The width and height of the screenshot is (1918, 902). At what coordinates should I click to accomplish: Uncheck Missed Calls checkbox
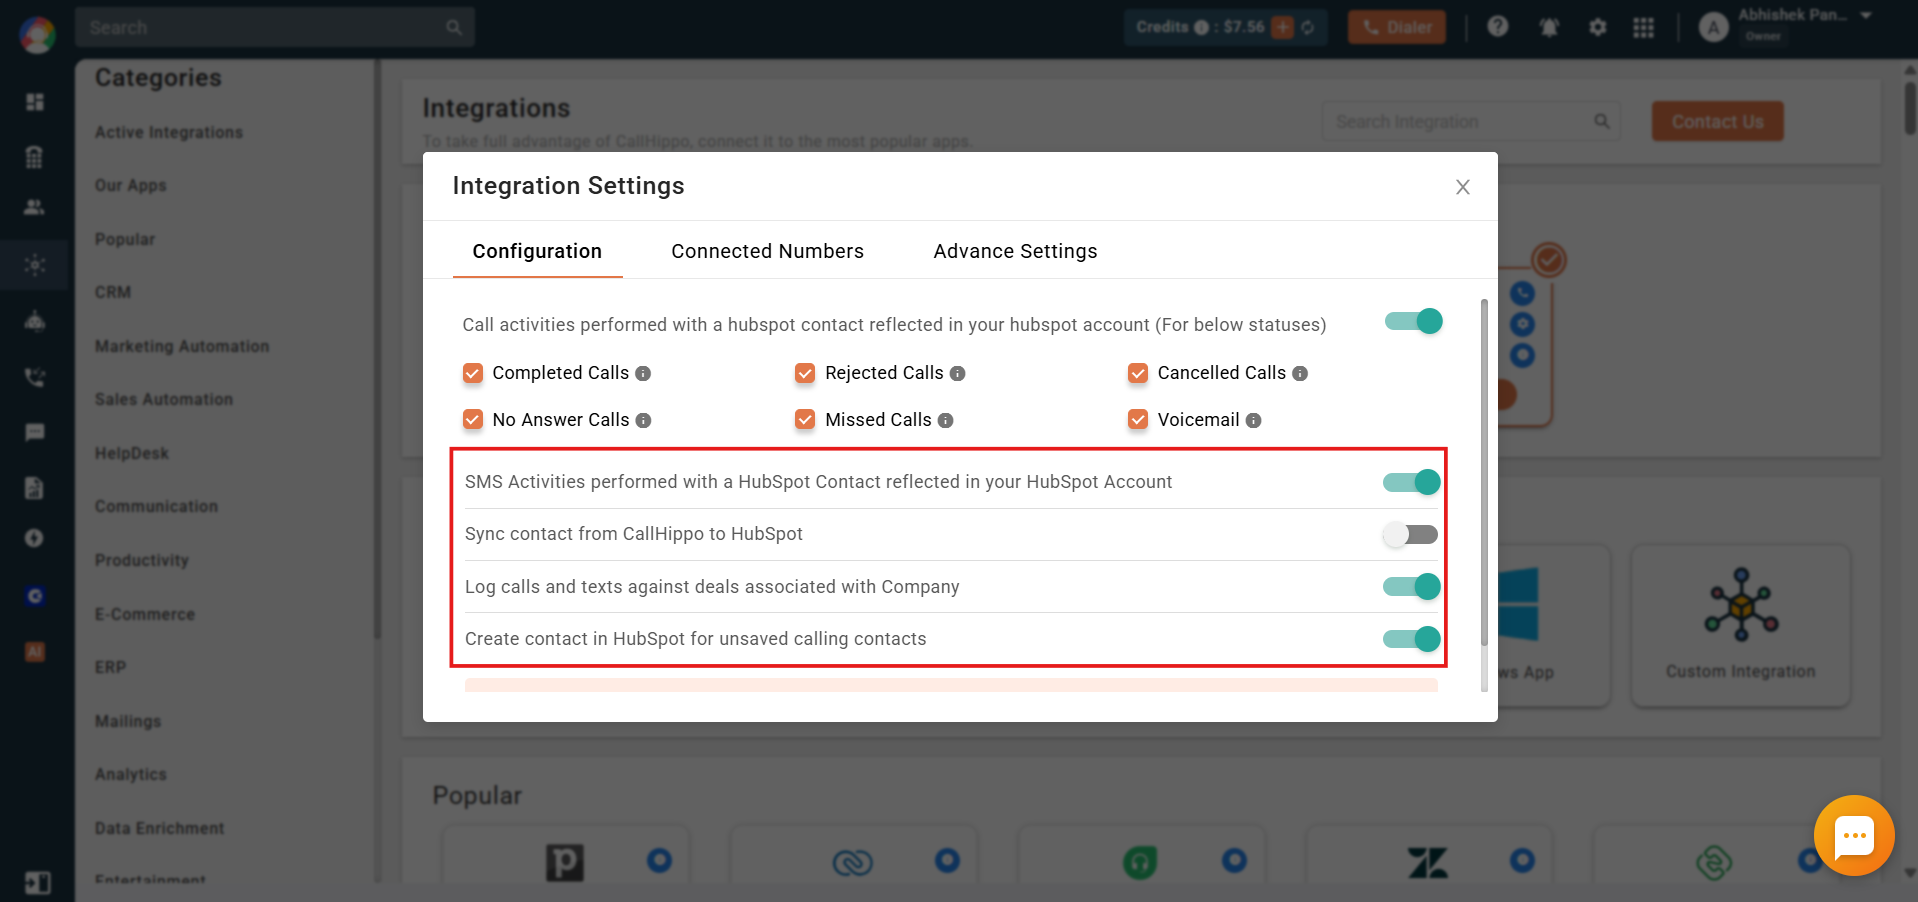(805, 419)
